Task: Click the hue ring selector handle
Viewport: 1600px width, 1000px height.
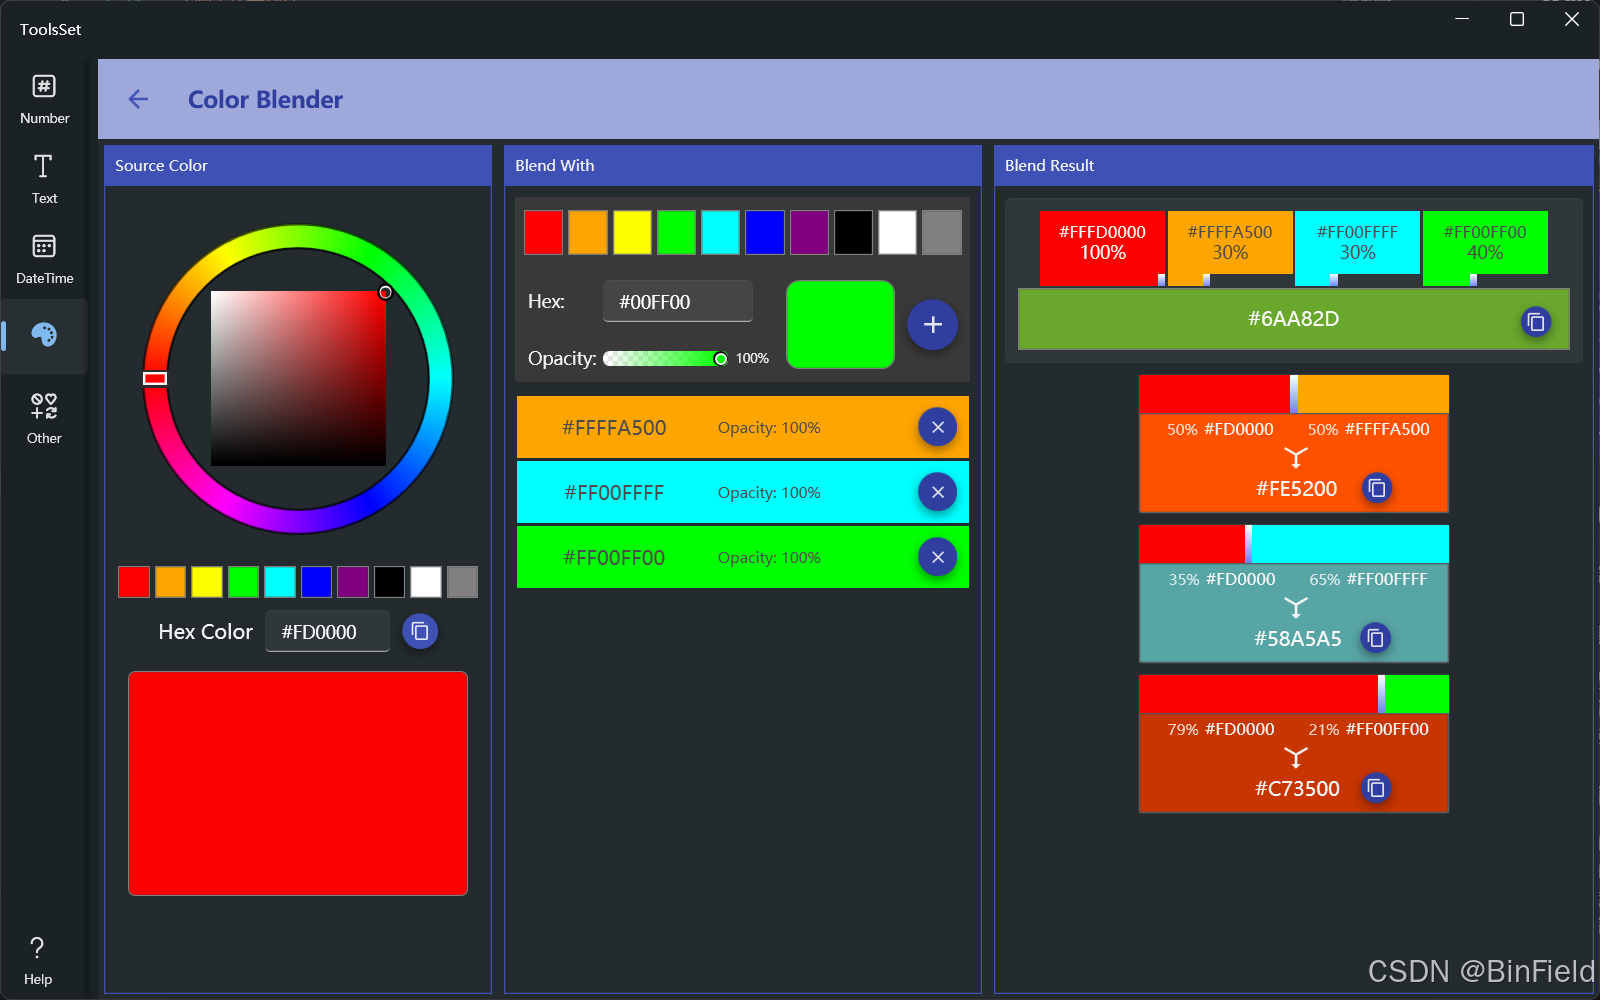Action: pos(155,378)
